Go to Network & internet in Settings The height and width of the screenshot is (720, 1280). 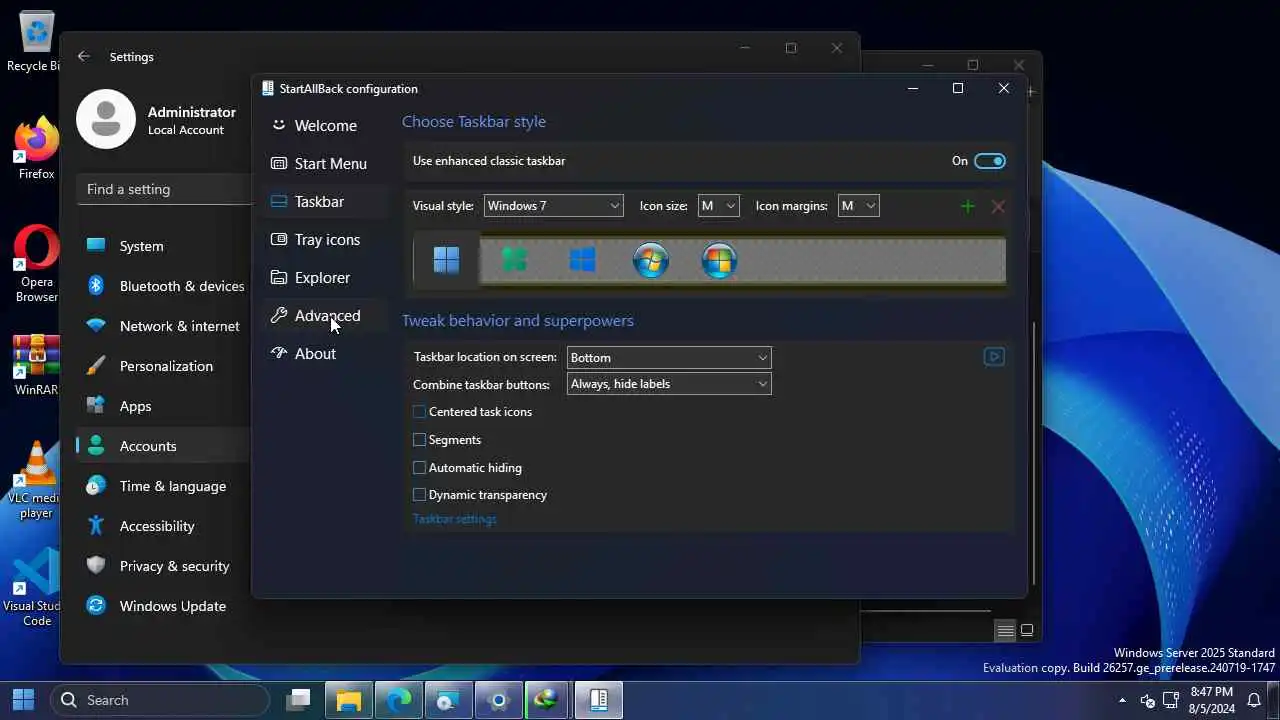tap(163, 326)
